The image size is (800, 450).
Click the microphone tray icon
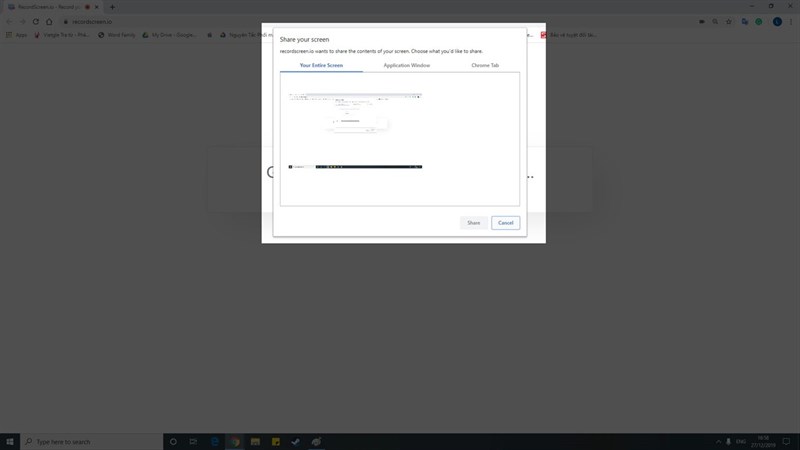click(728, 442)
